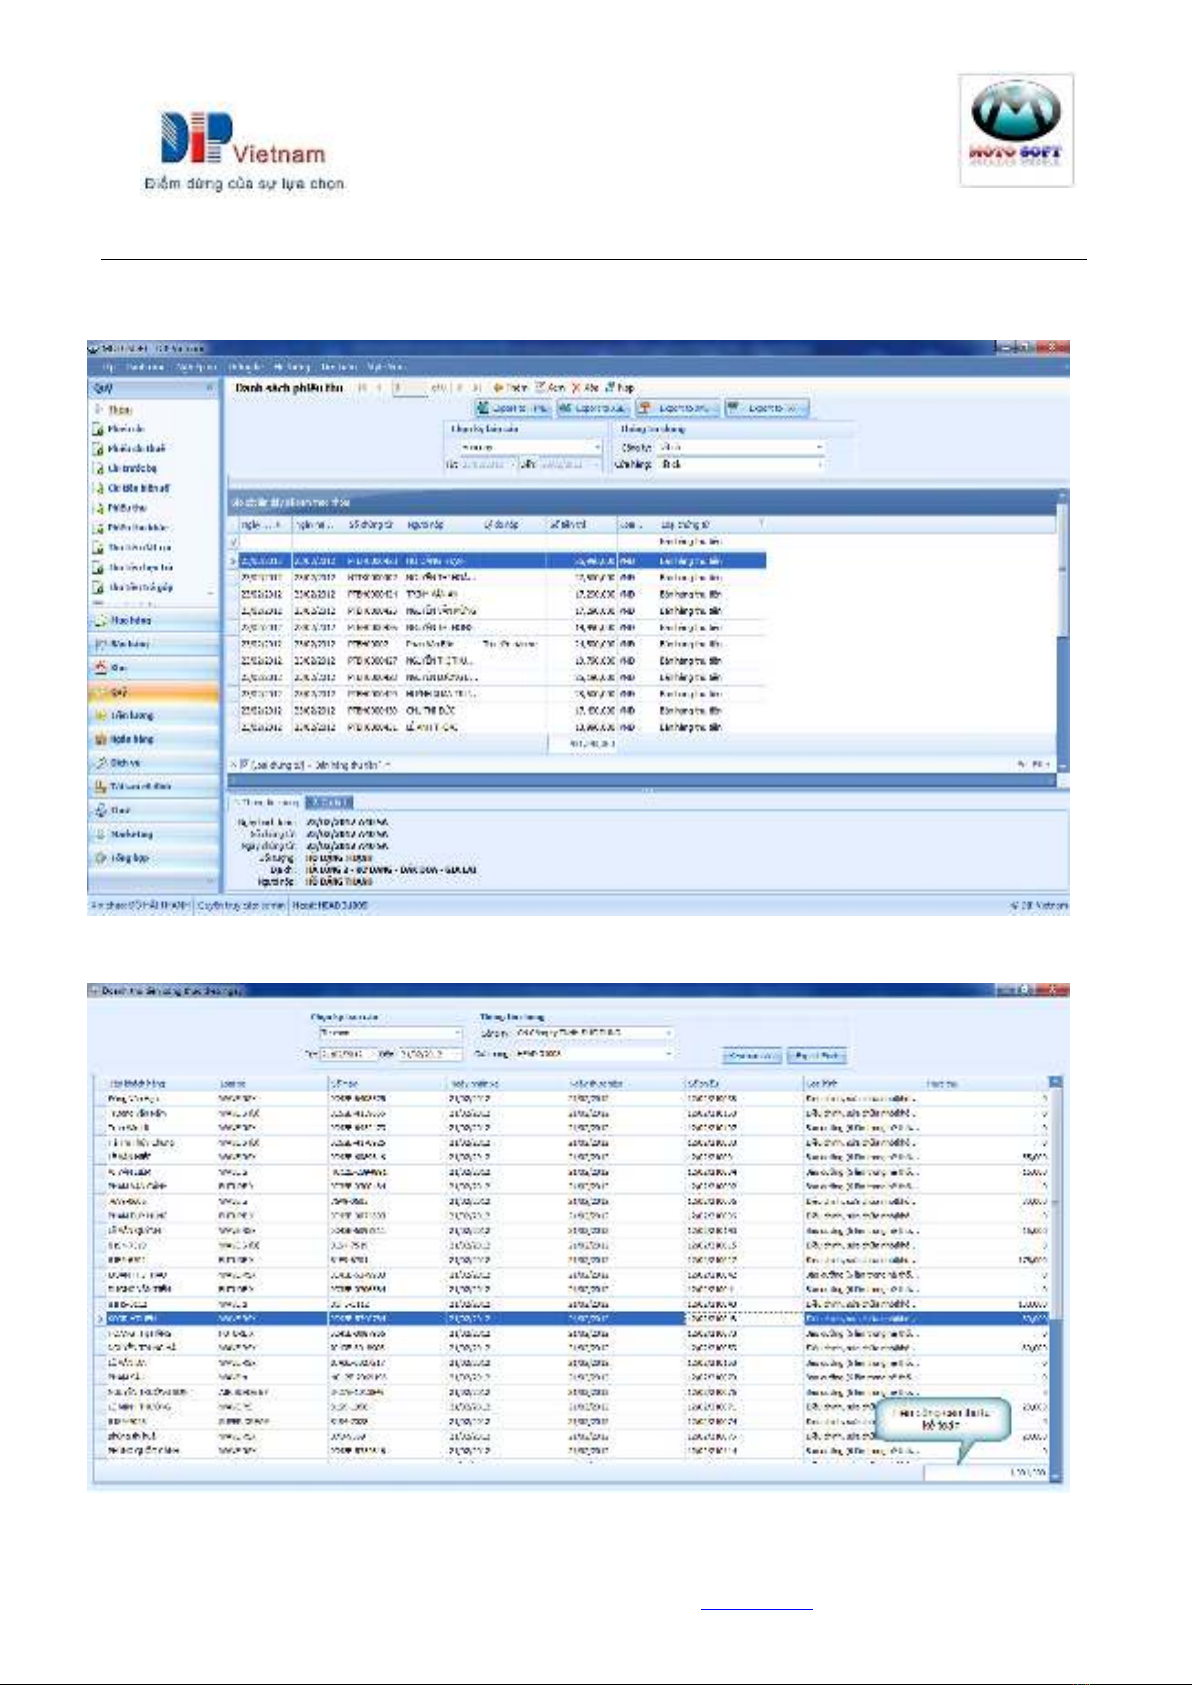Screen dimensions: 1192x1685
Task: Open the Nghiệp vụ menu
Action: pos(197,367)
